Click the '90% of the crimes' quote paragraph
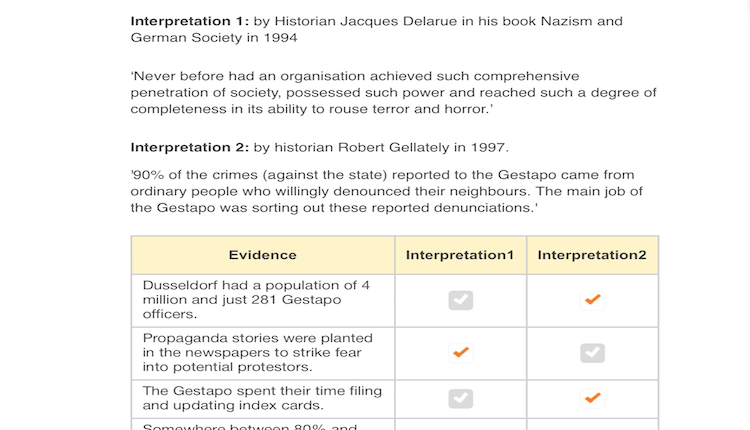This screenshot has width=750, height=430. (x=386, y=191)
